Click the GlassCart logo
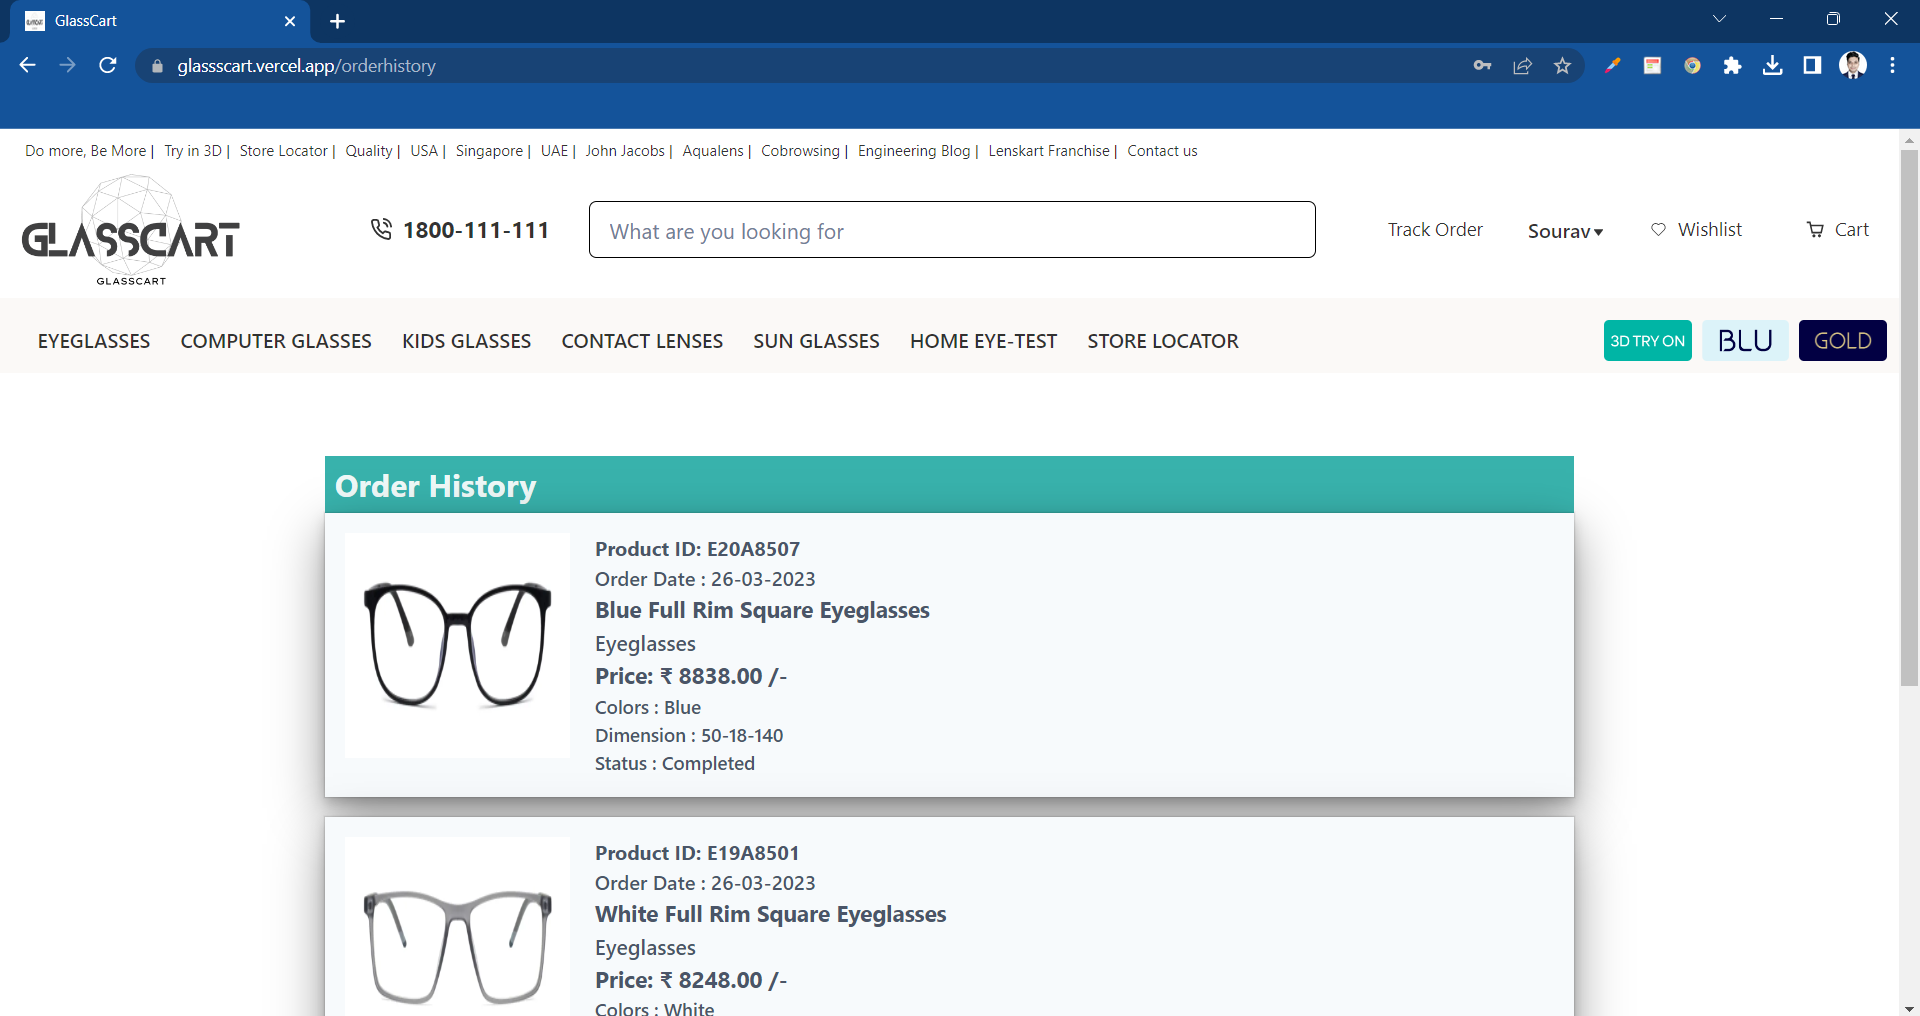 tap(131, 231)
